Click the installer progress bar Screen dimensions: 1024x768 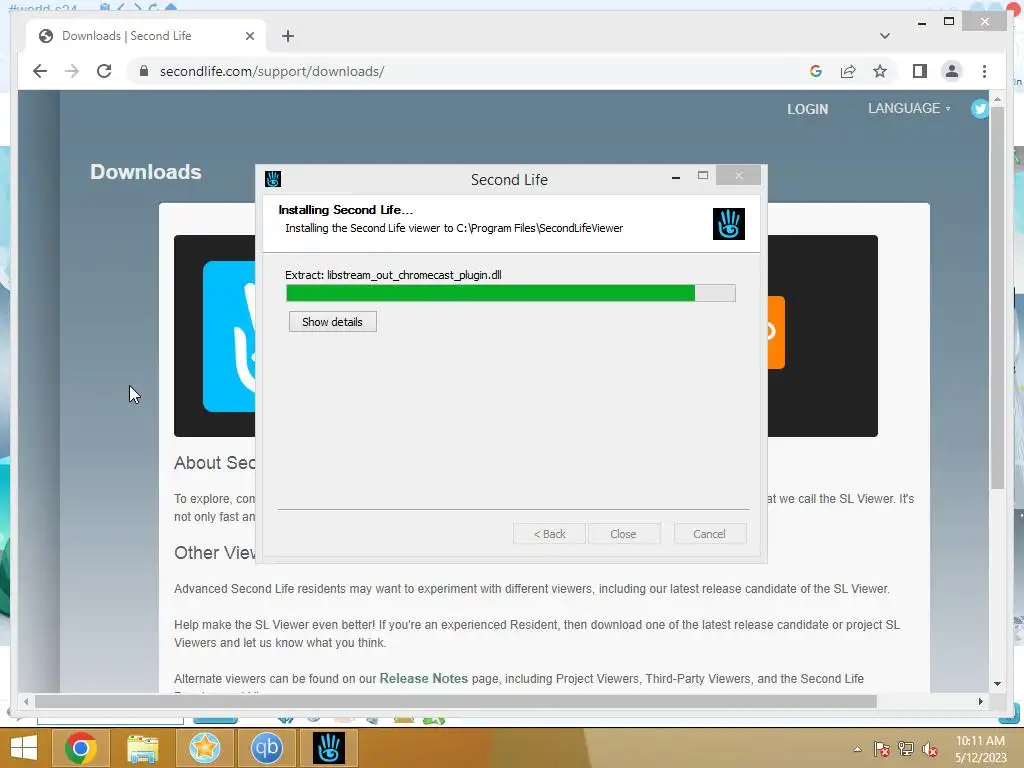click(x=511, y=293)
